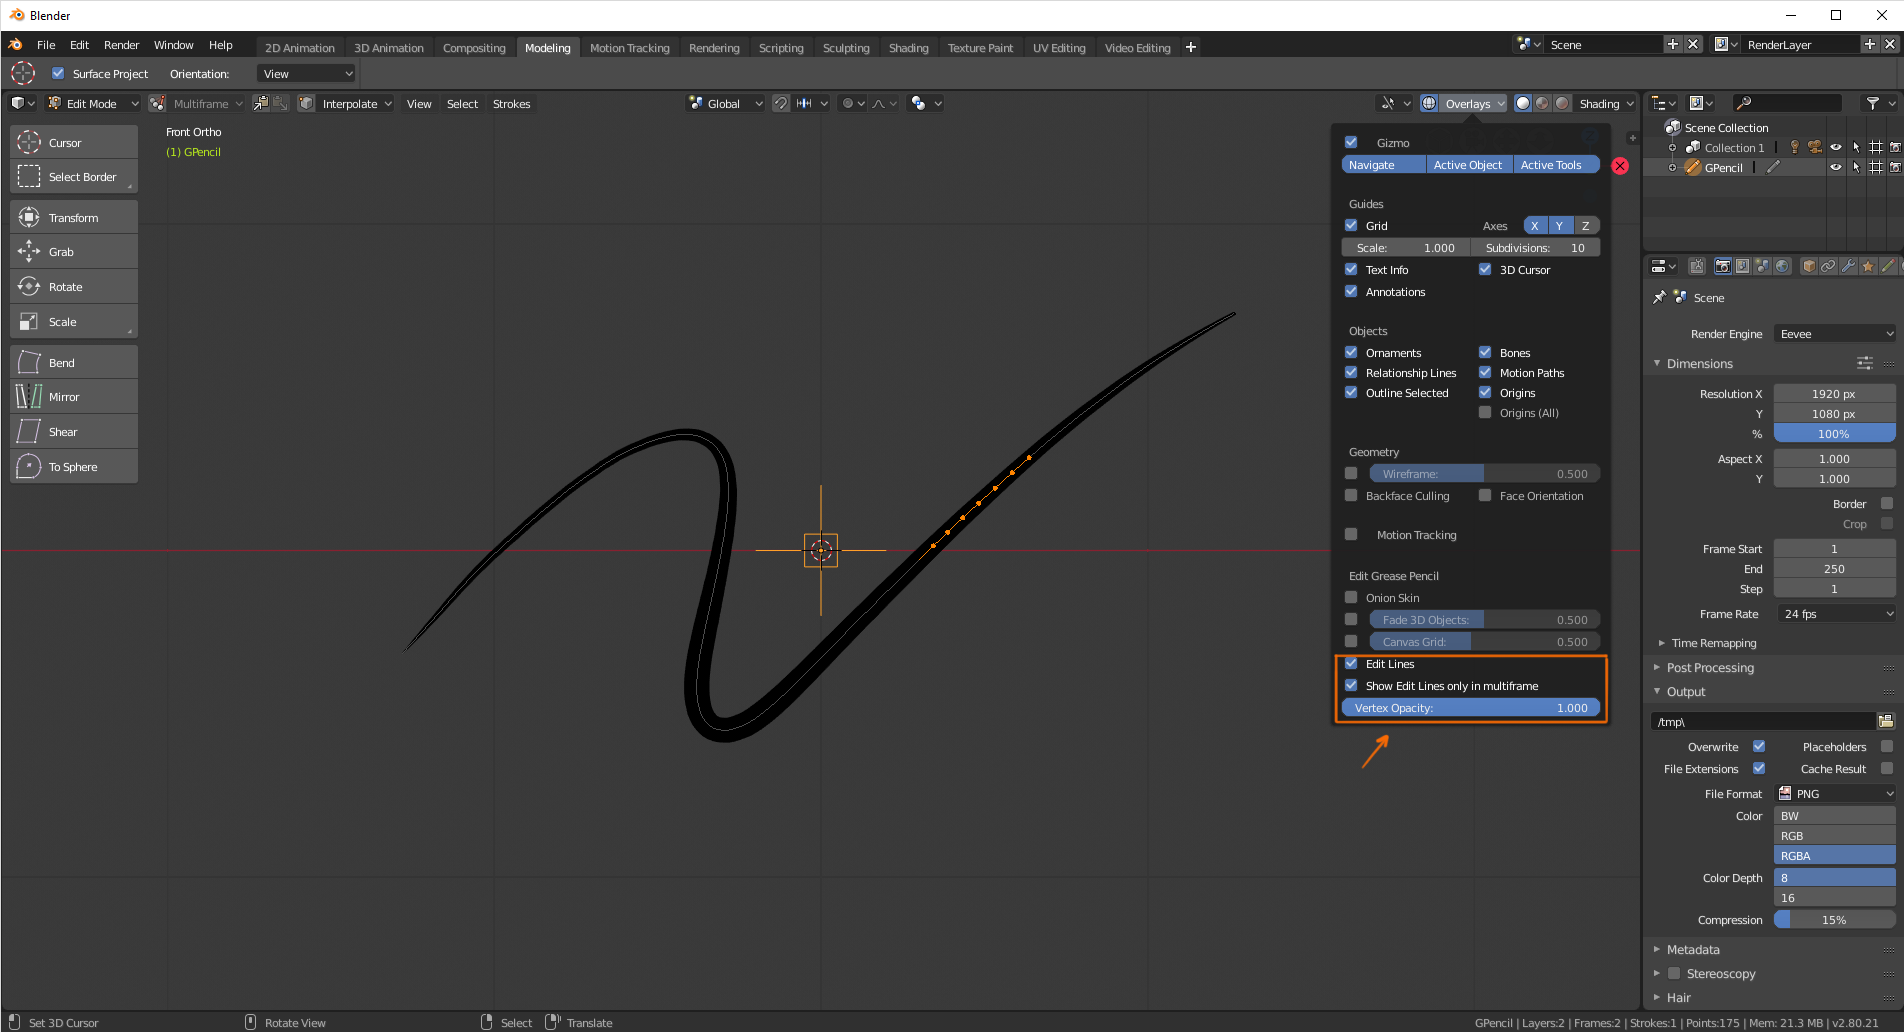This screenshot has width=1904, height=1032.
Task: Choose the Transform tool
Action: pyautogui.click(x=74, y=217)
